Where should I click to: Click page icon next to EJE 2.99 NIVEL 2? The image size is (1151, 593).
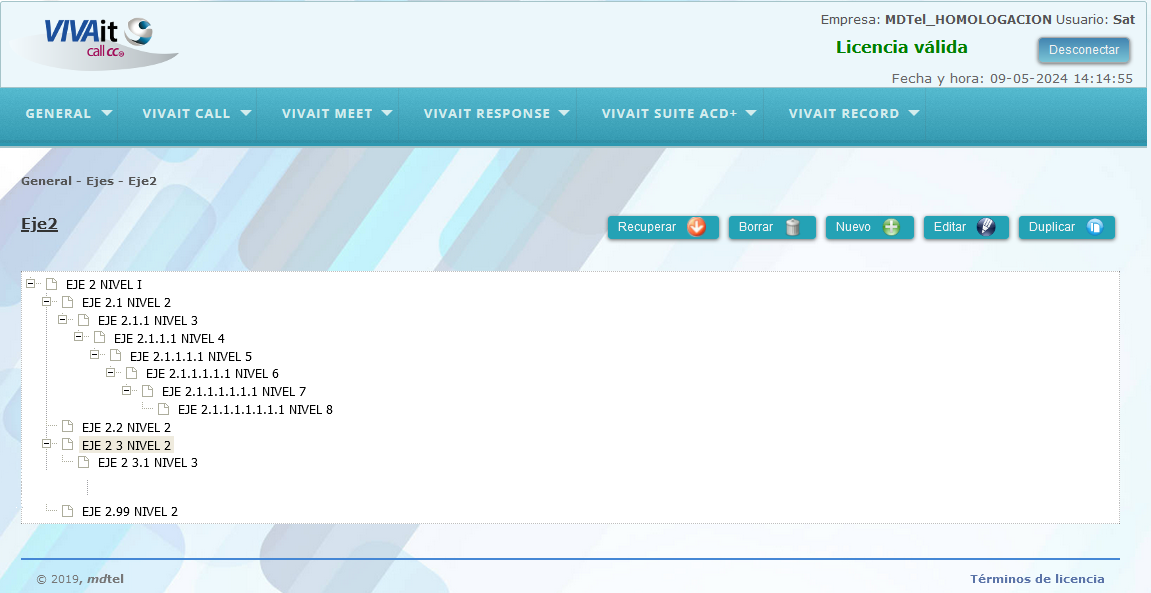point(68,511)
